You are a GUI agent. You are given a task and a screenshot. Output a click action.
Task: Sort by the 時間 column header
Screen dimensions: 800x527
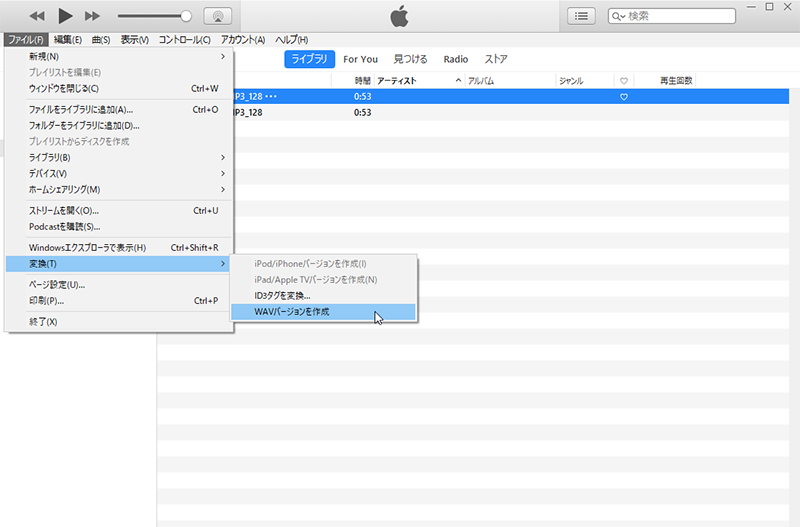(362, 81)
